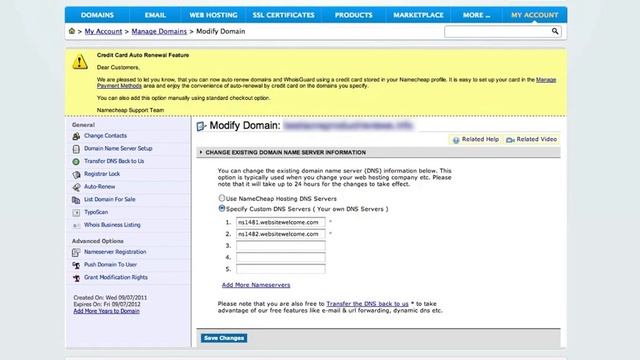Open the Email menu
Screen dimensions: 640x360
tap(155, 15)
